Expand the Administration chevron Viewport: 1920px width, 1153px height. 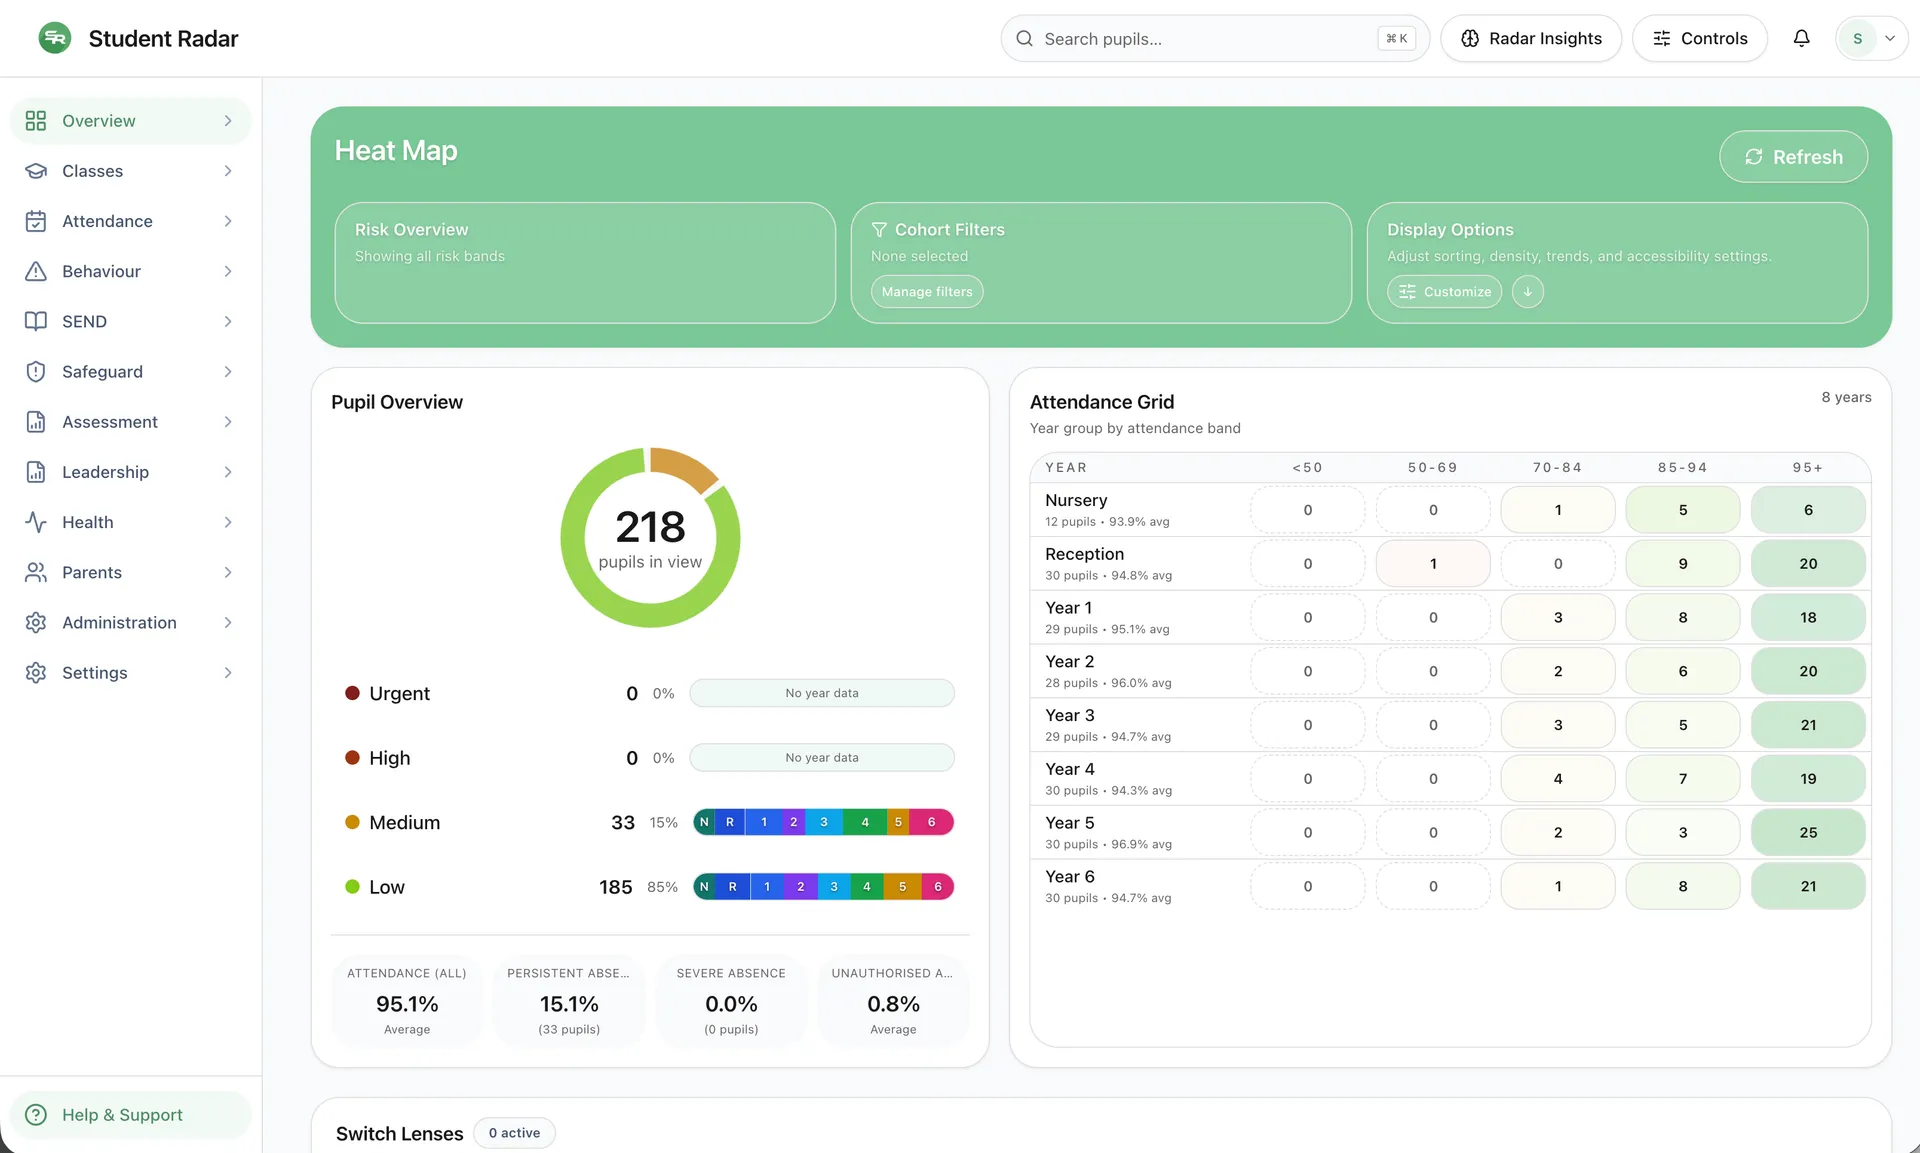228,622
